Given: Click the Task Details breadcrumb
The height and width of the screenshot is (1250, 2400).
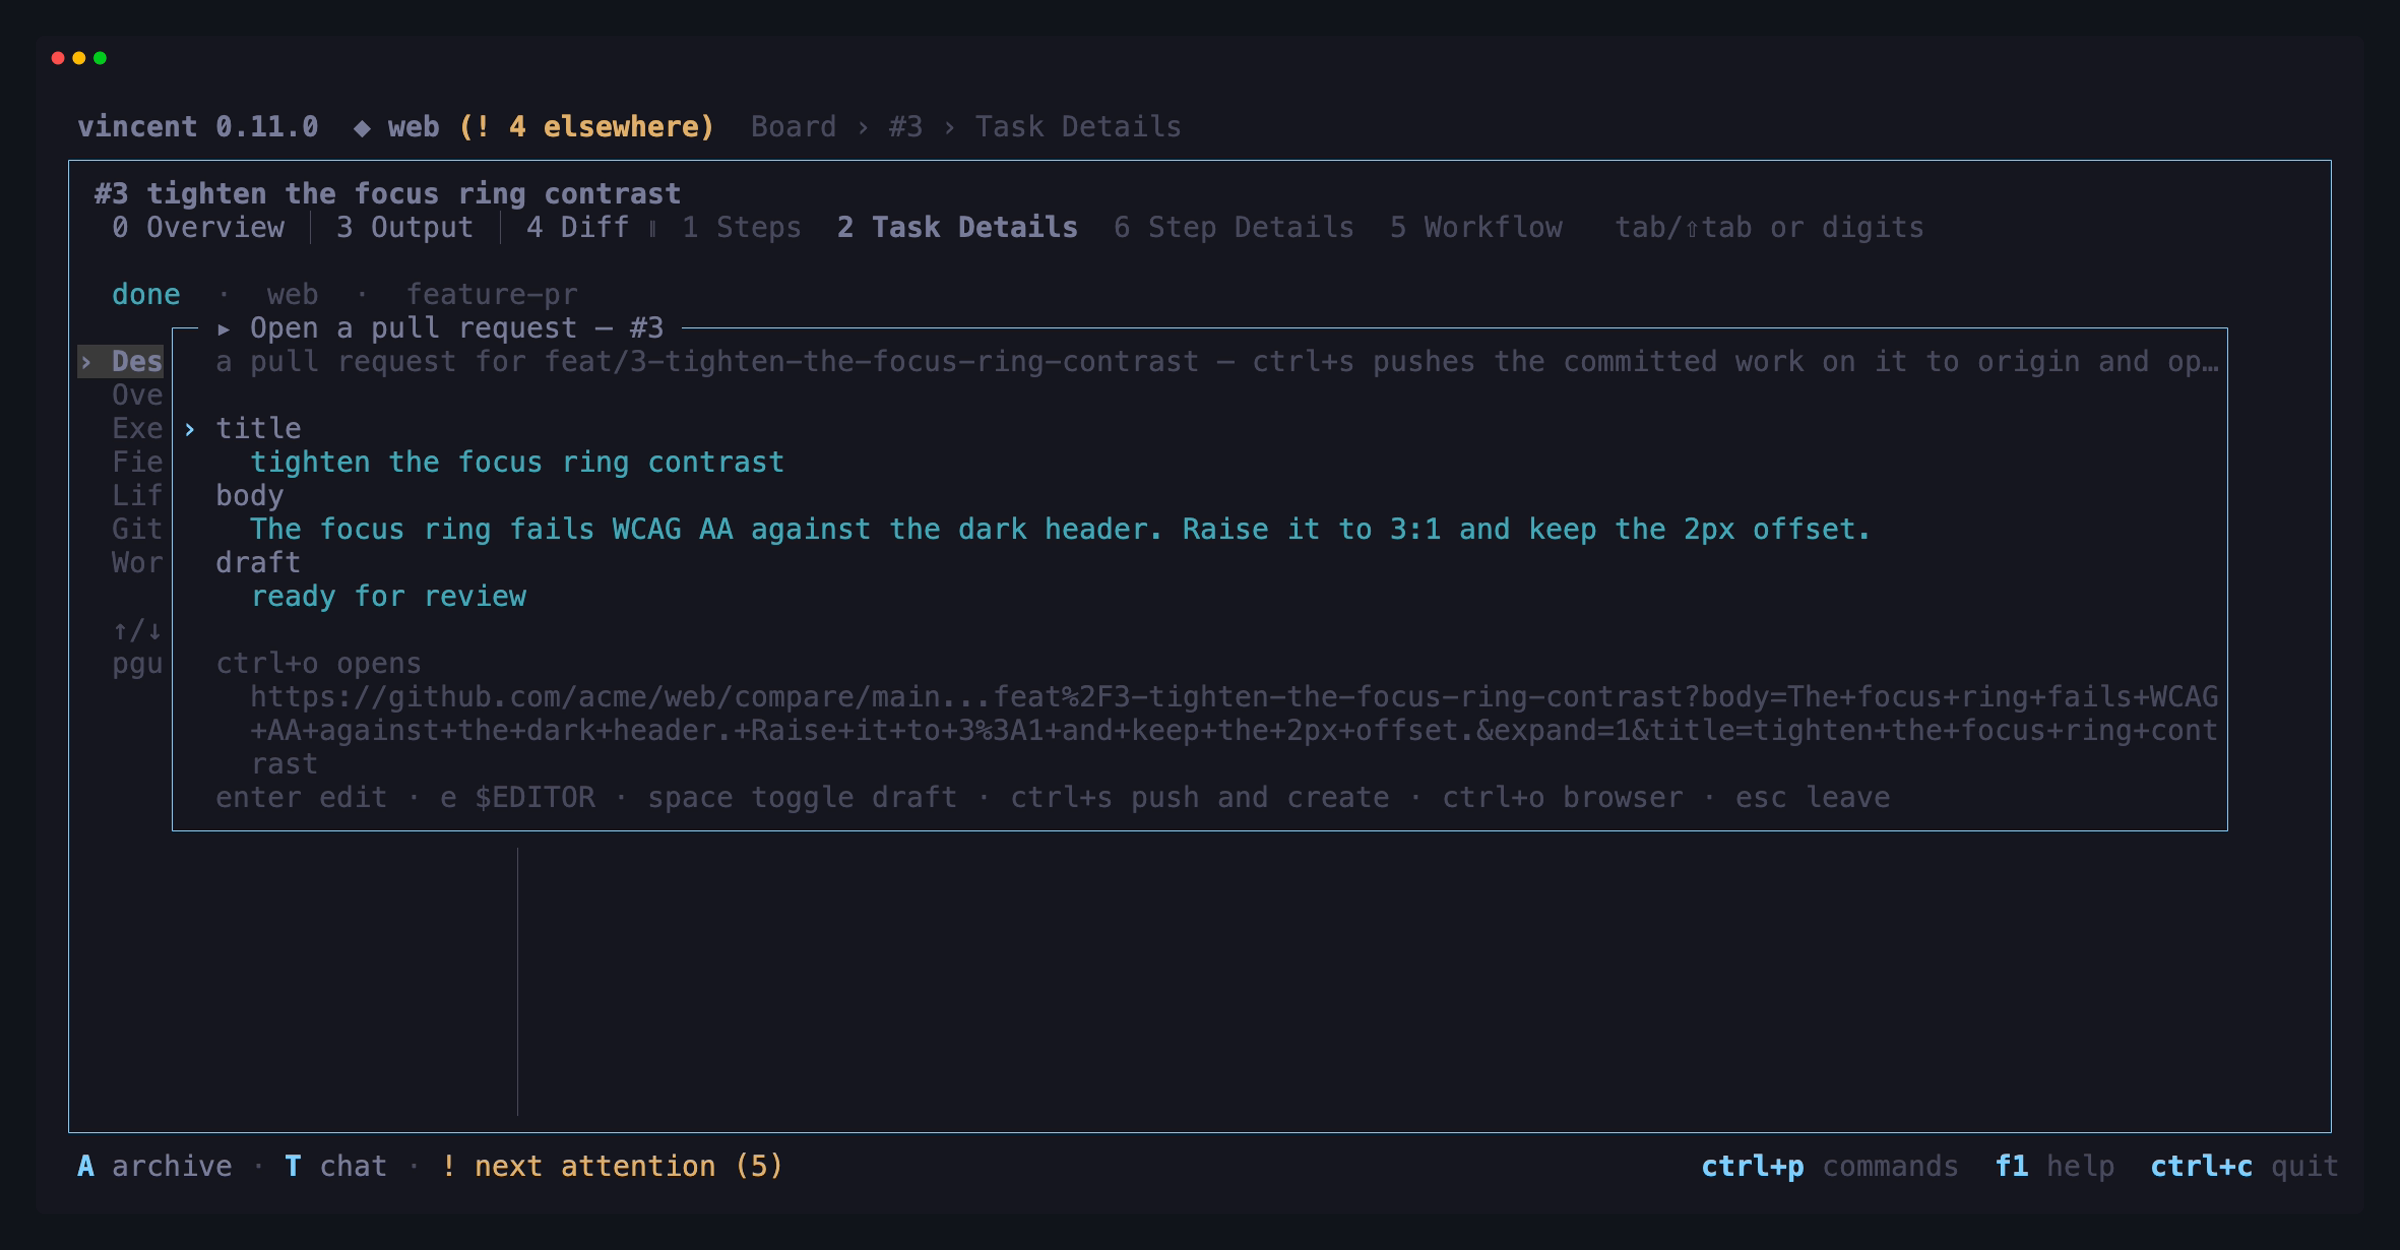Looking at the screenshot, I should coord(1078,127).
